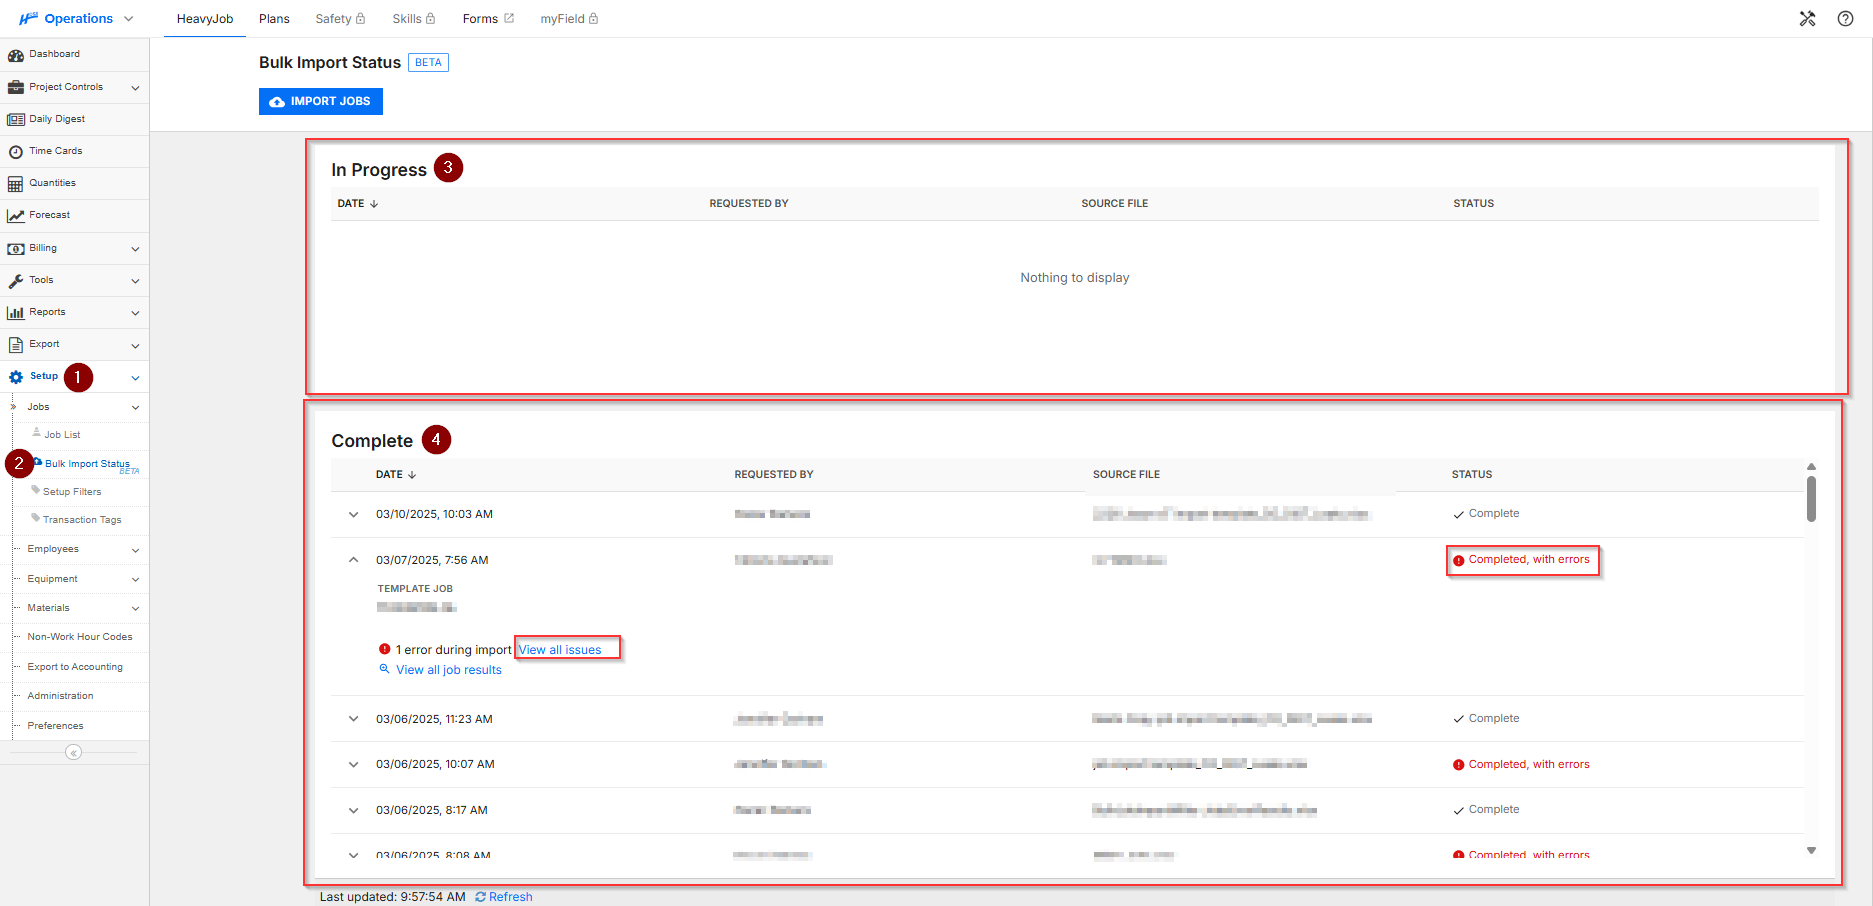The height and width of the screenshot is (906, 1873).
Task: Click the Complete list scroll down arrow
Action: tap(1811, 851)
